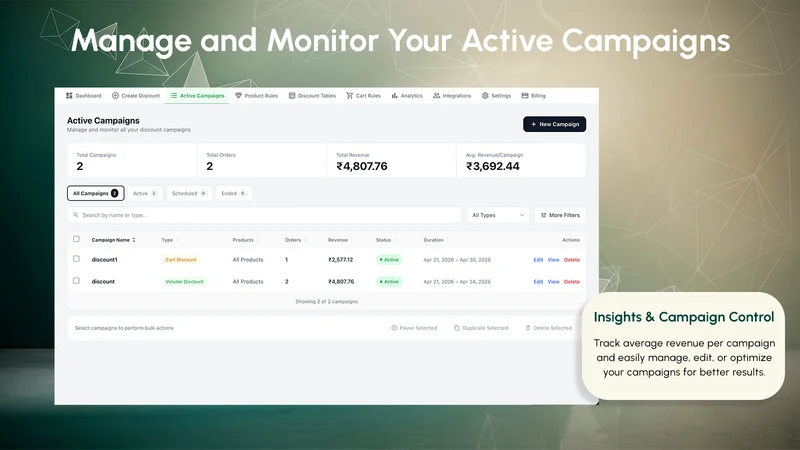This screenshot has height=450, width=800.
Task: Open More Filters
Action: point(560,215)
